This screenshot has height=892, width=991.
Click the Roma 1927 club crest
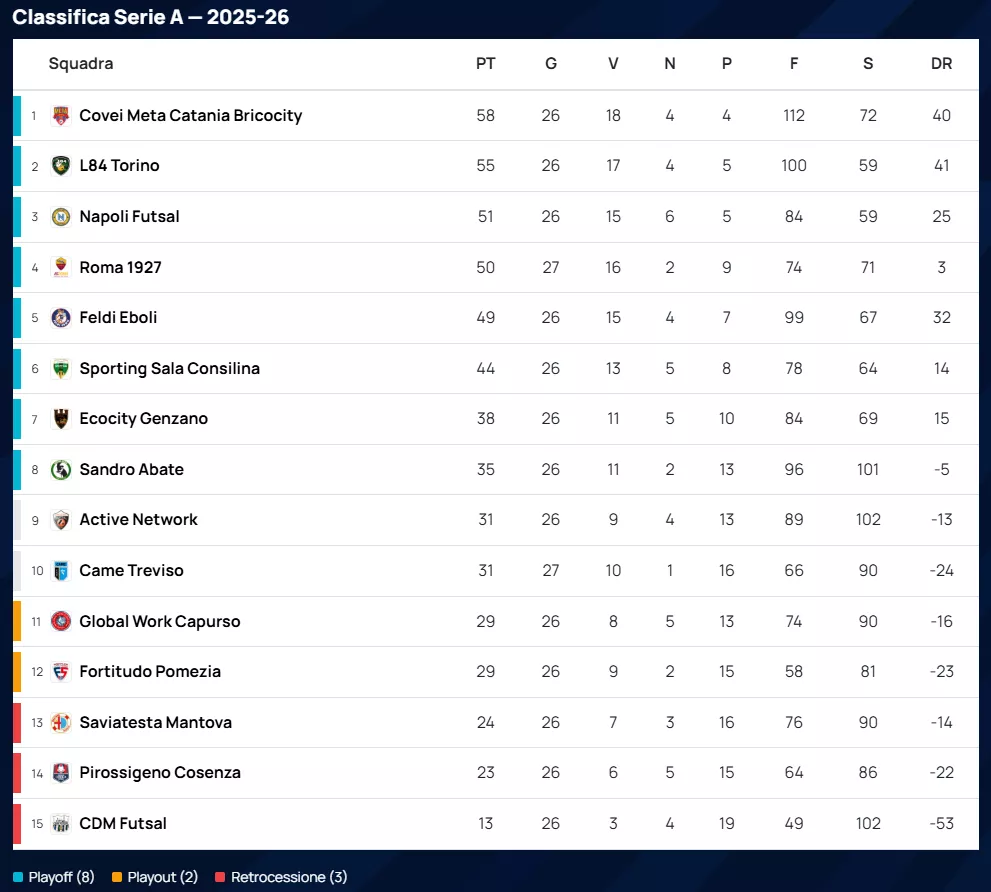pos(61,267)
